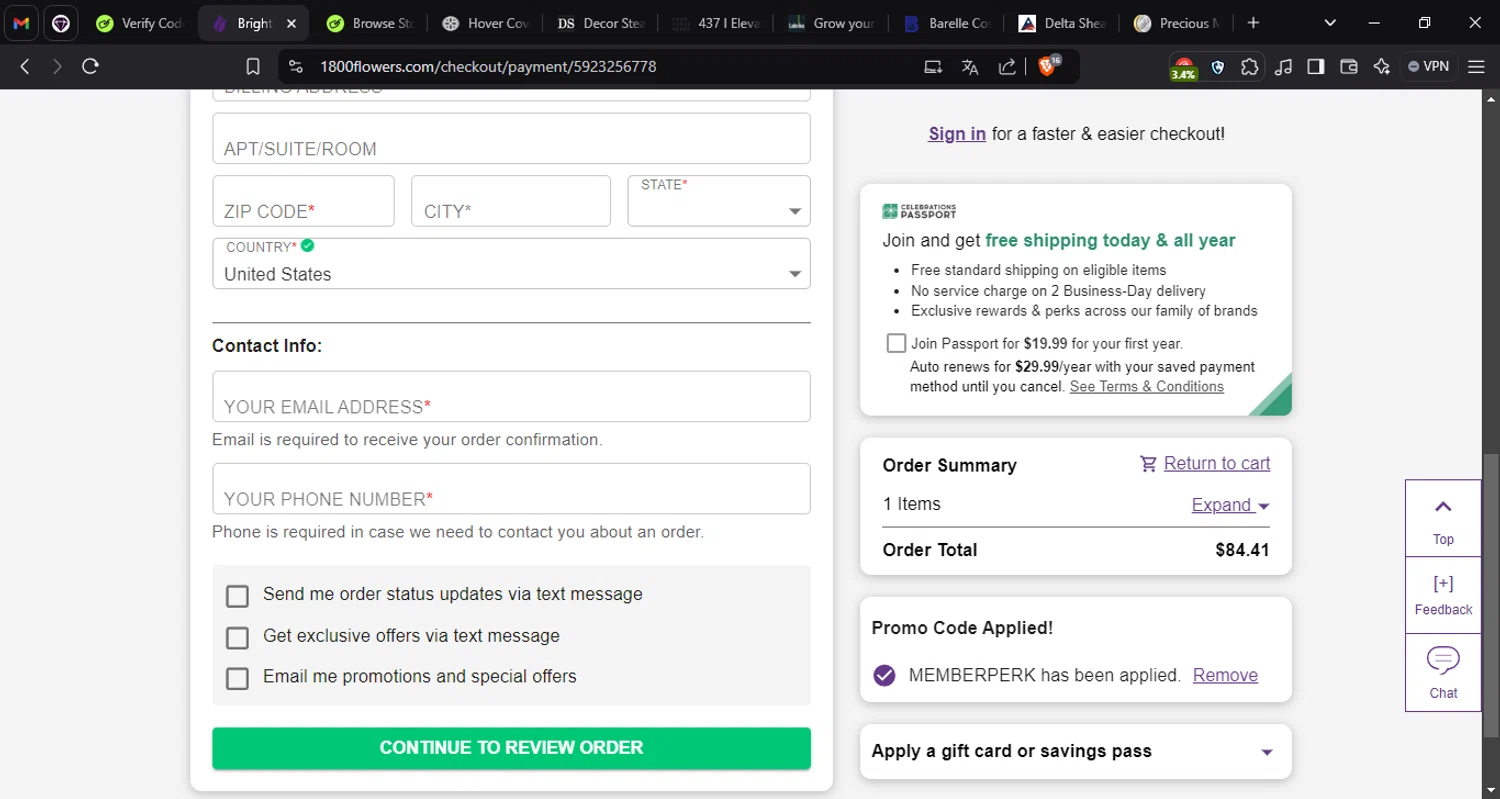This screenshot has width=1500, height=799.
Task: Expand the order summary items
Action: 1230,505
